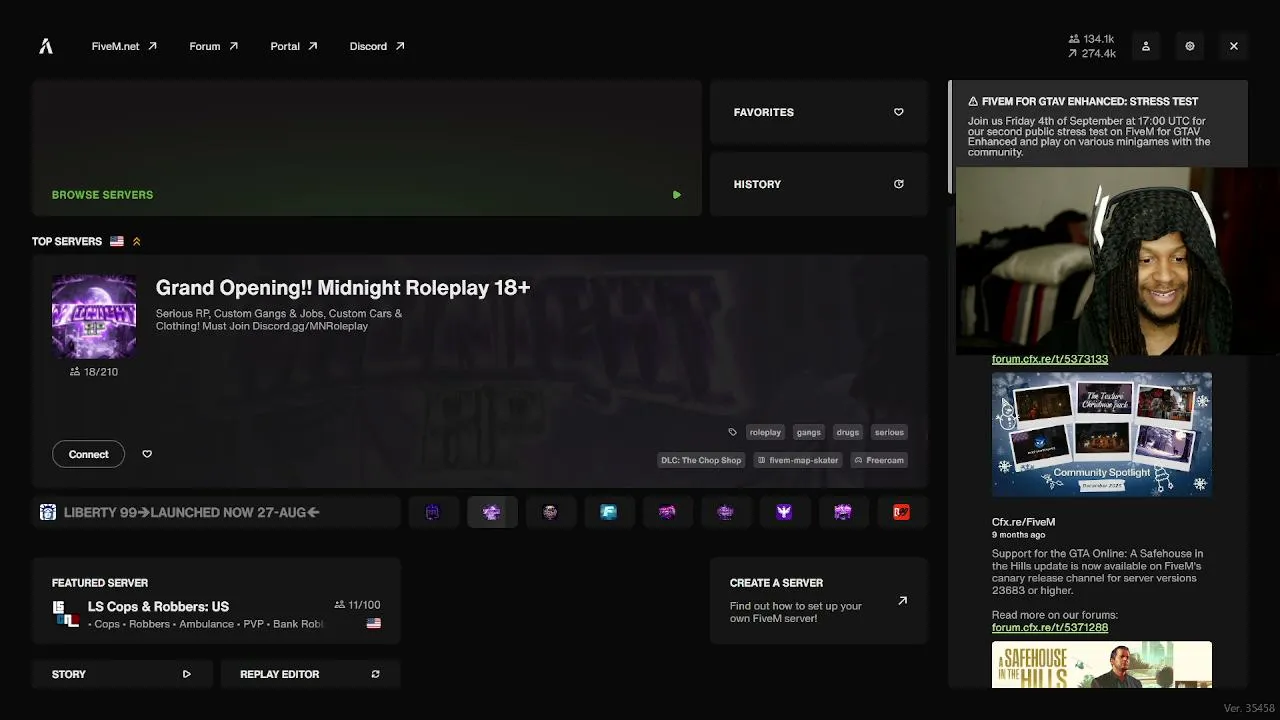The image size is (1280, 720).
Task: Click the US flag beside Top Servers
Action: coord(117,241)
